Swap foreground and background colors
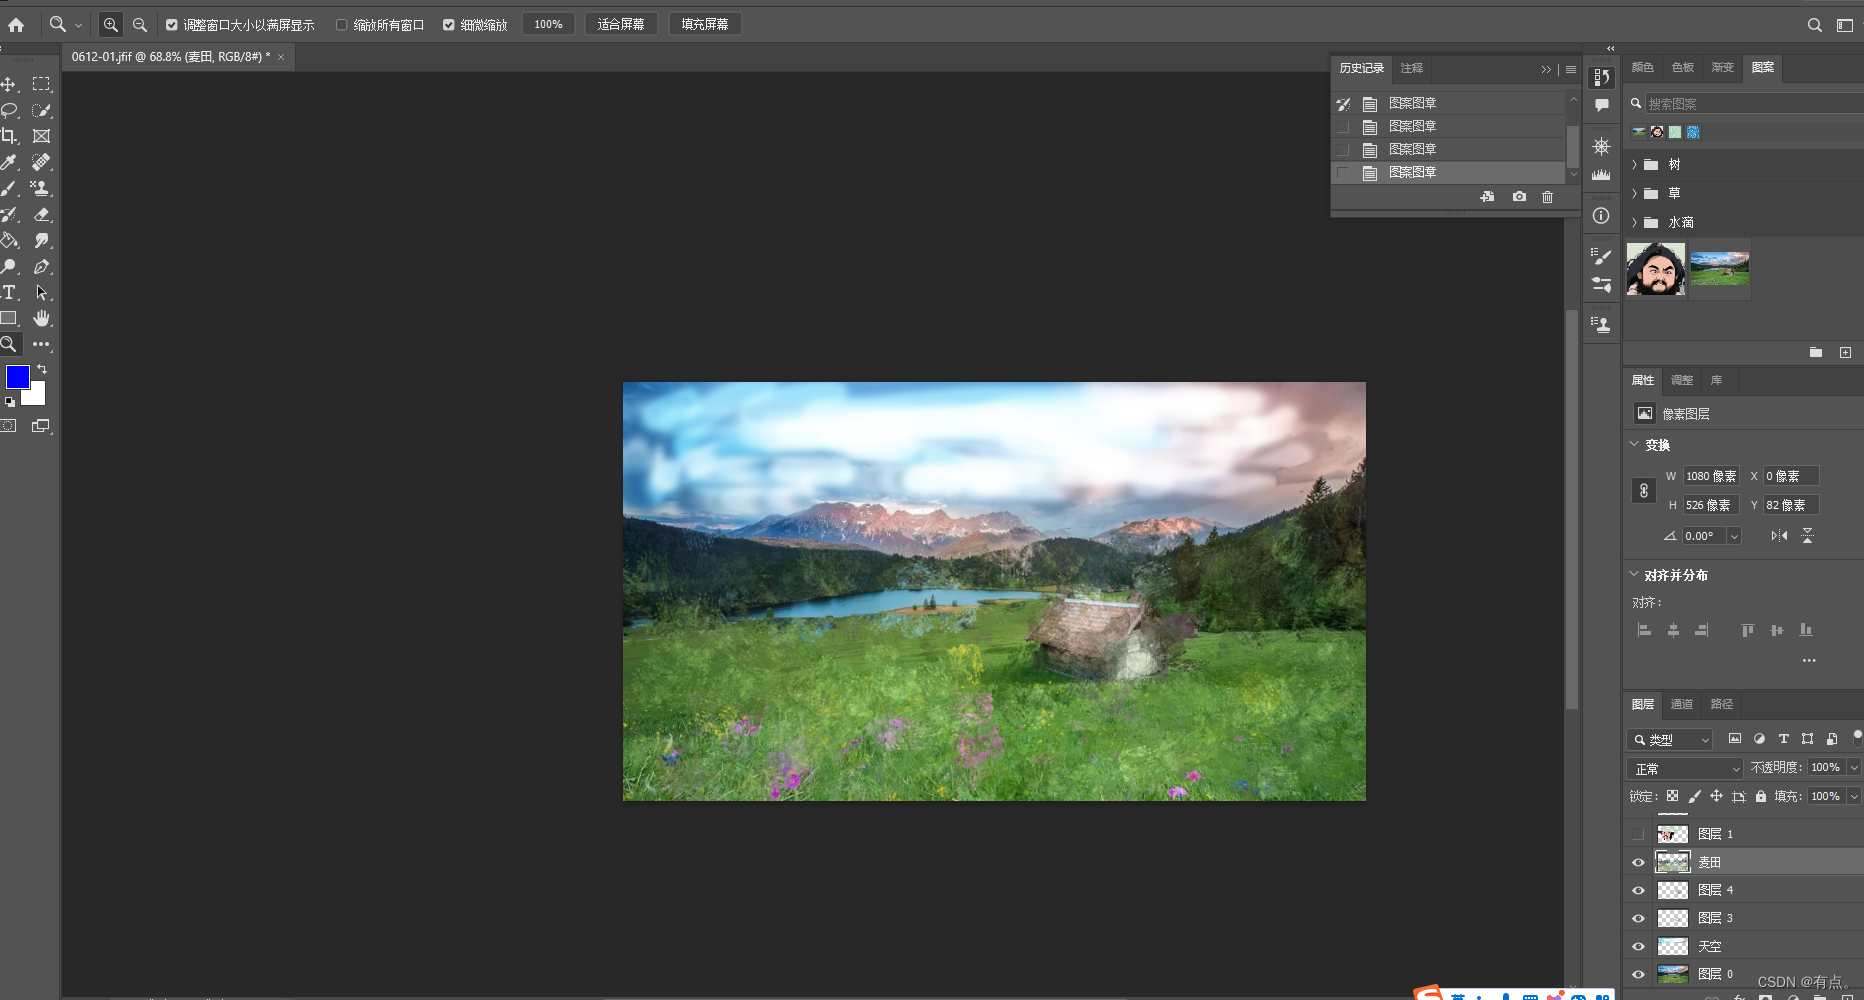The image size is (1864, 1000). [x=42, y=370]
